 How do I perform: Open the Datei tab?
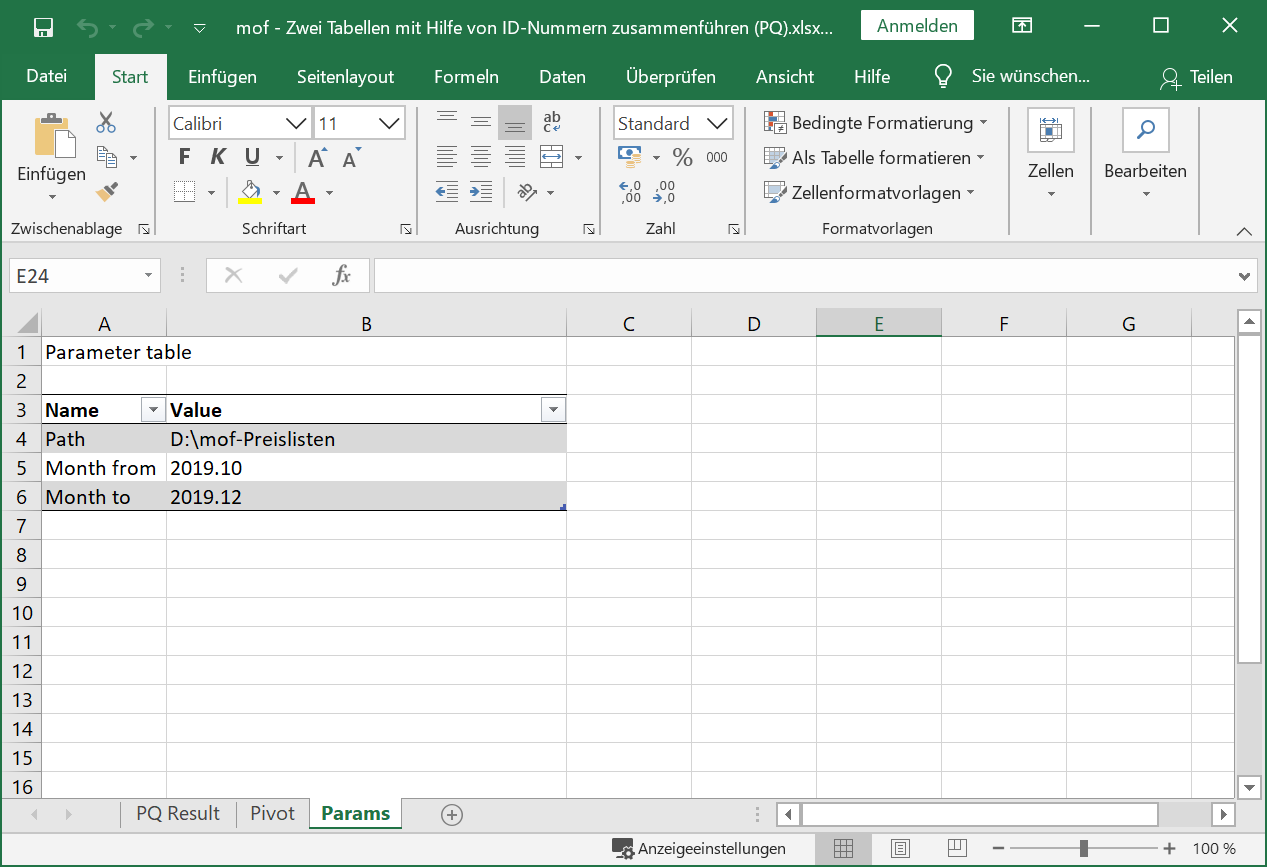coord(47,77)
